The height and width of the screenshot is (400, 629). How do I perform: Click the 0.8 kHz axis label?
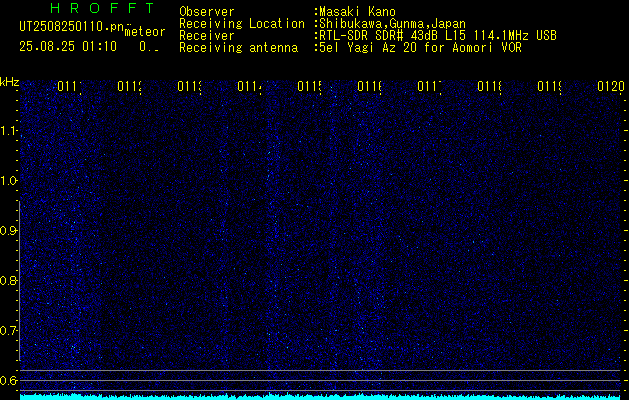click(x=8, y=280)
